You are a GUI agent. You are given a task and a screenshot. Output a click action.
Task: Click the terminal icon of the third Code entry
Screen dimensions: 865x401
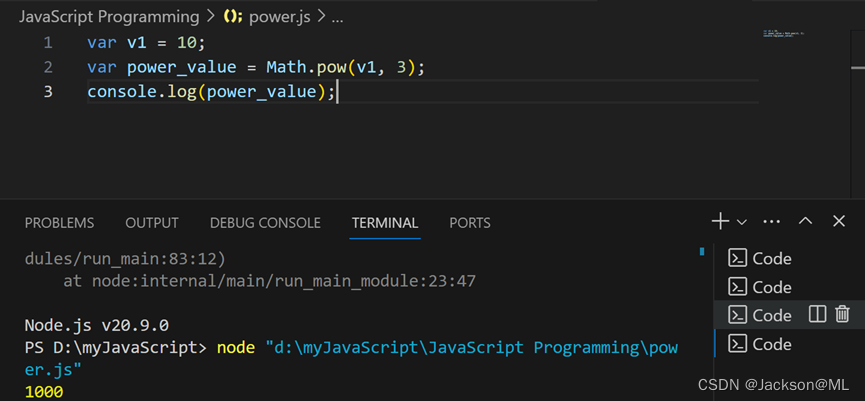(738, 315)
